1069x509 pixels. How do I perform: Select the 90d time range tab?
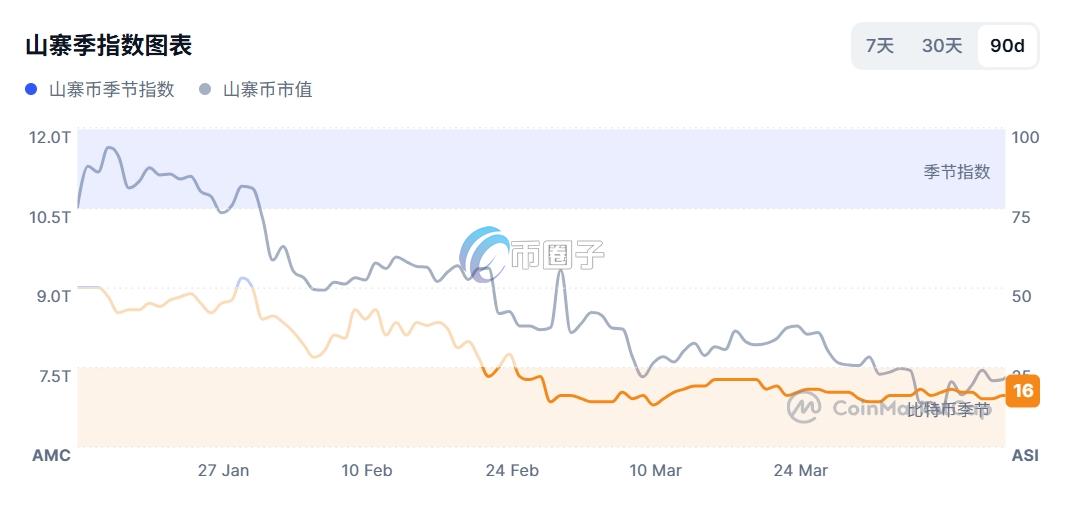[x=1007, y=46]
